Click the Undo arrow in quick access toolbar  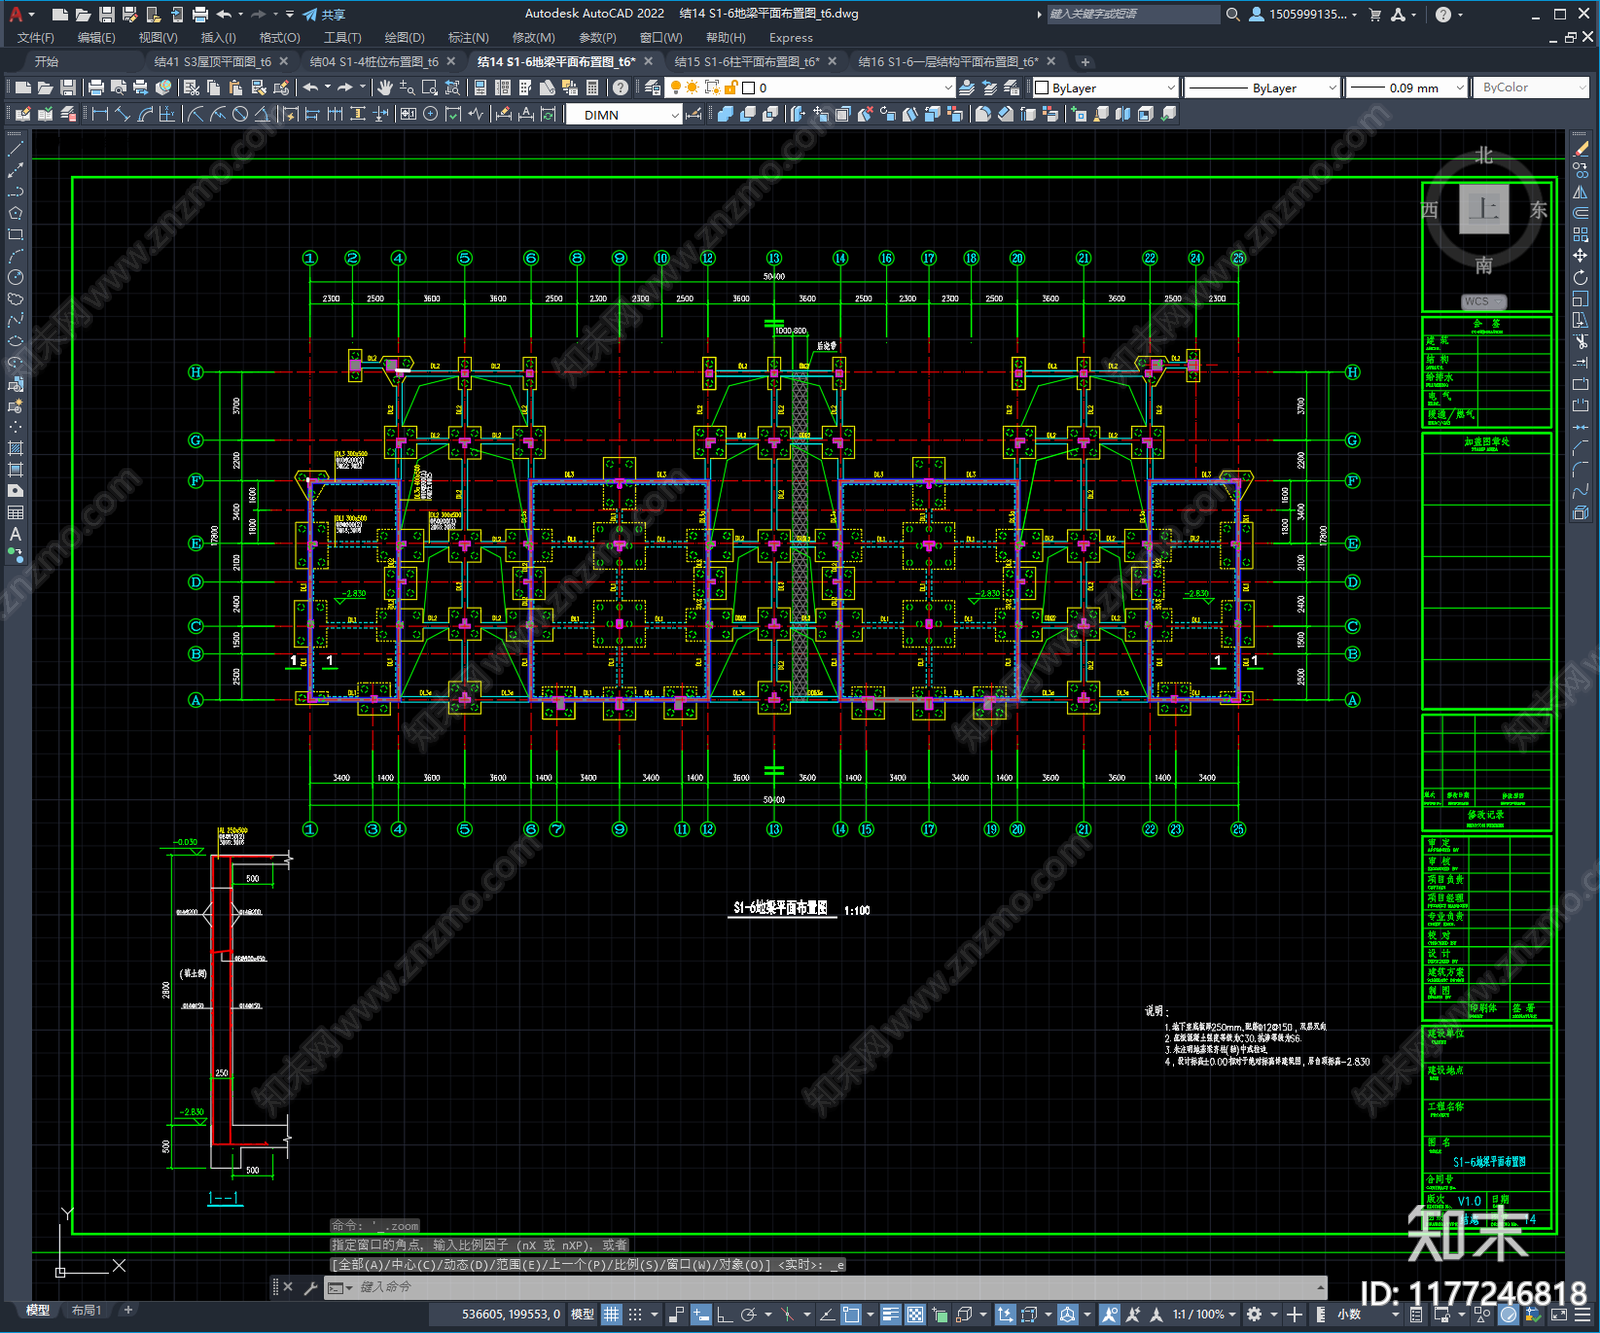[x=224, y=14]
